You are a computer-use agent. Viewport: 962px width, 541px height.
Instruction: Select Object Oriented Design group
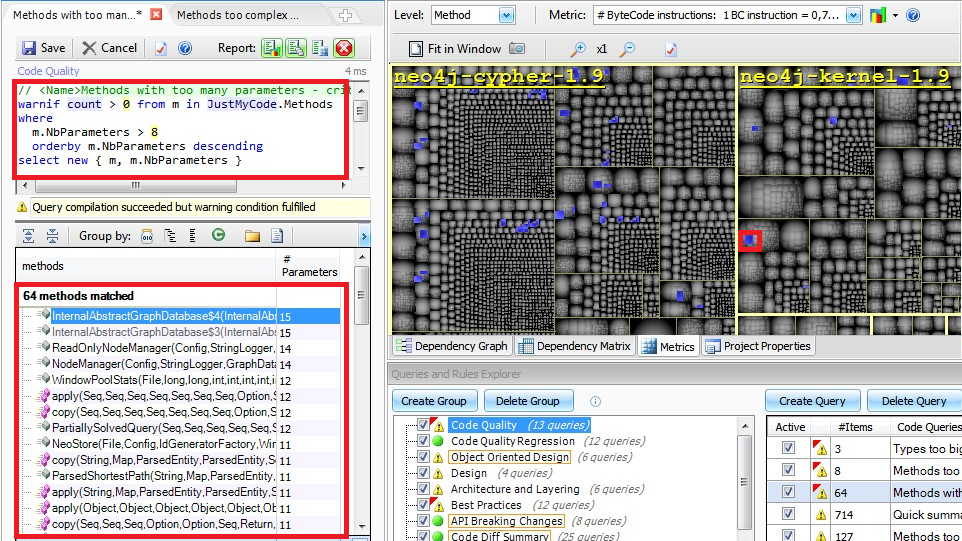click(x=510, y=457)
